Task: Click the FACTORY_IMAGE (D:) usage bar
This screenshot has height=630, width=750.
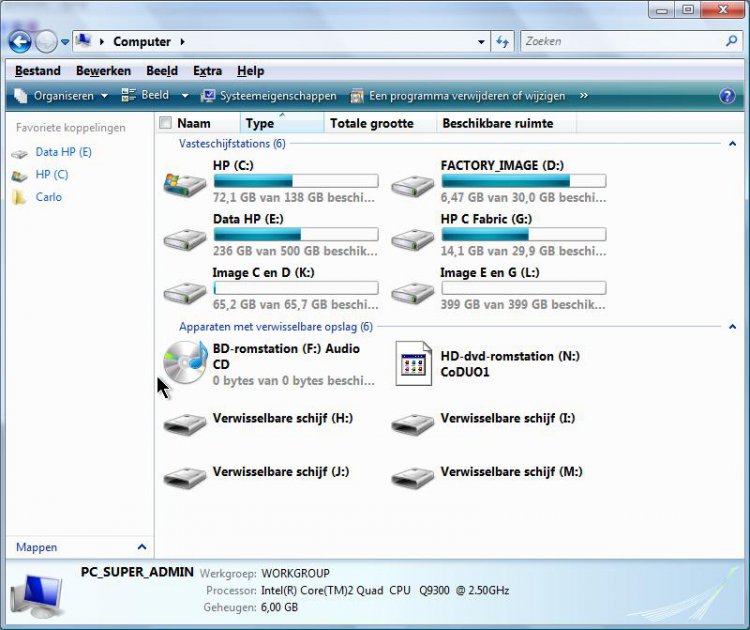Action: [x=524, y=181]
